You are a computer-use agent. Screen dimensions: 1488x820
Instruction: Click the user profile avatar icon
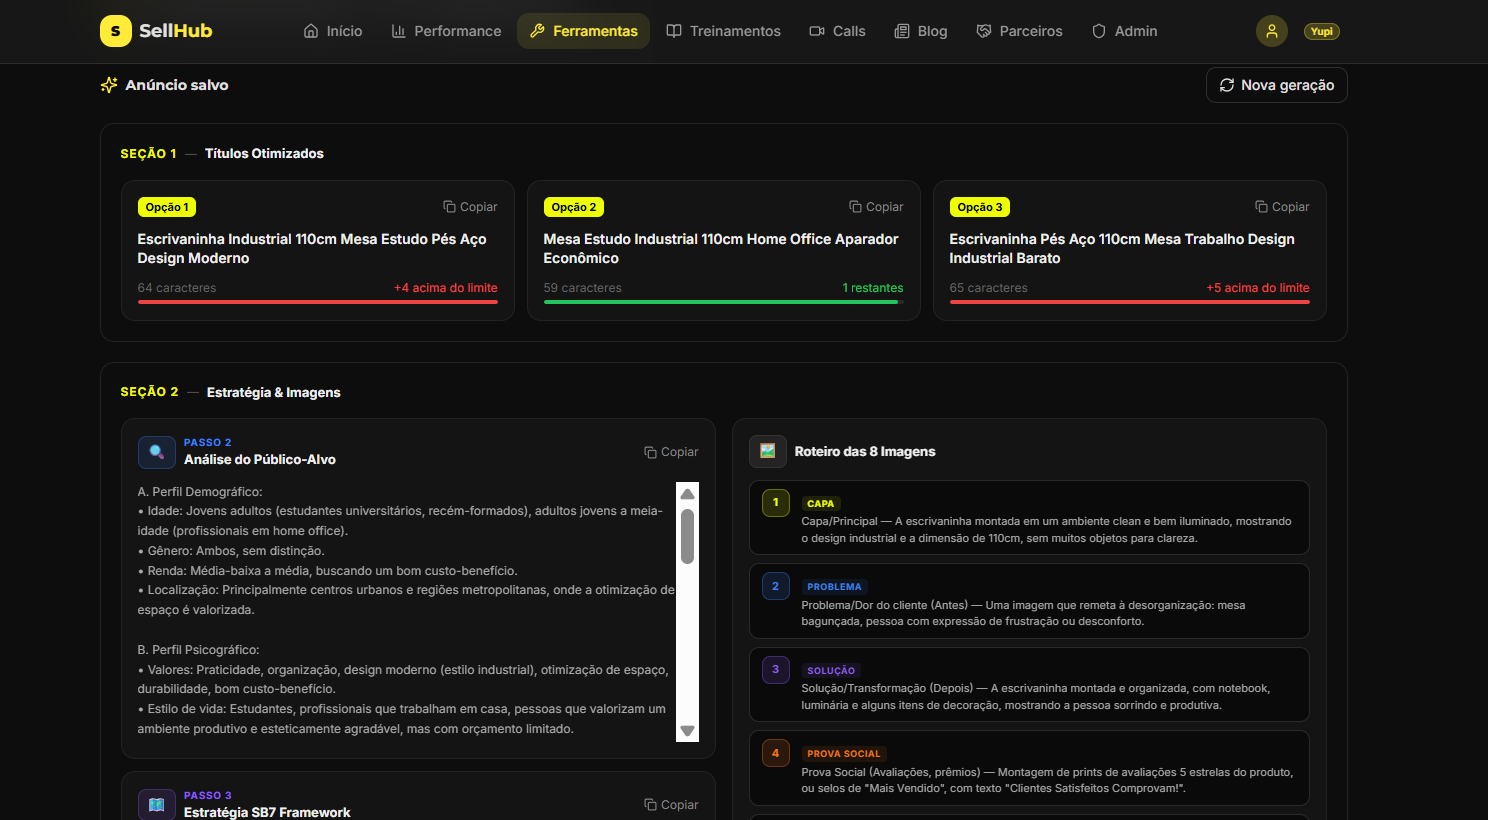click(1272, 31)
